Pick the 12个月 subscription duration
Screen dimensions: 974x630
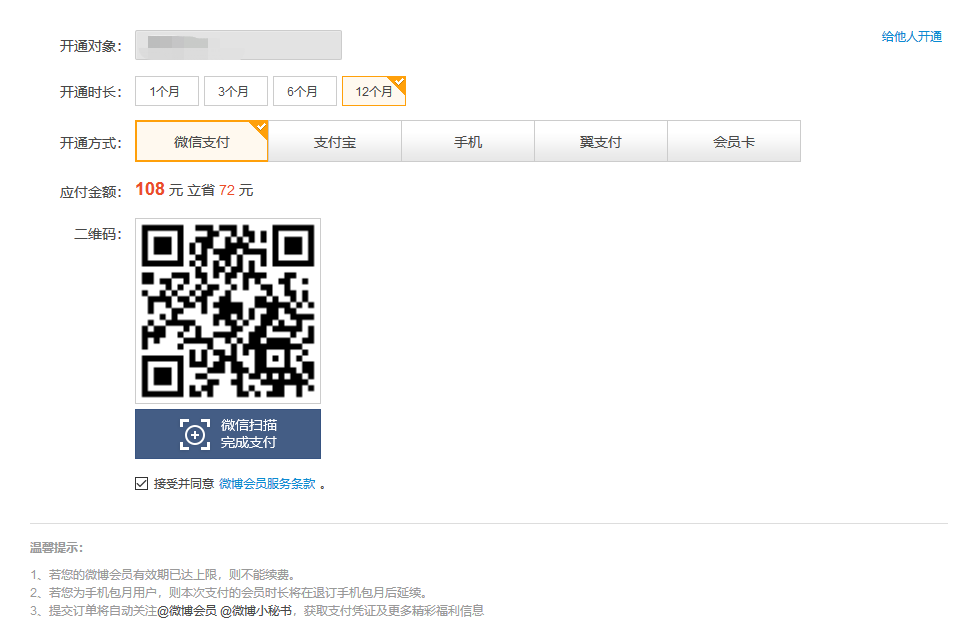373,91
